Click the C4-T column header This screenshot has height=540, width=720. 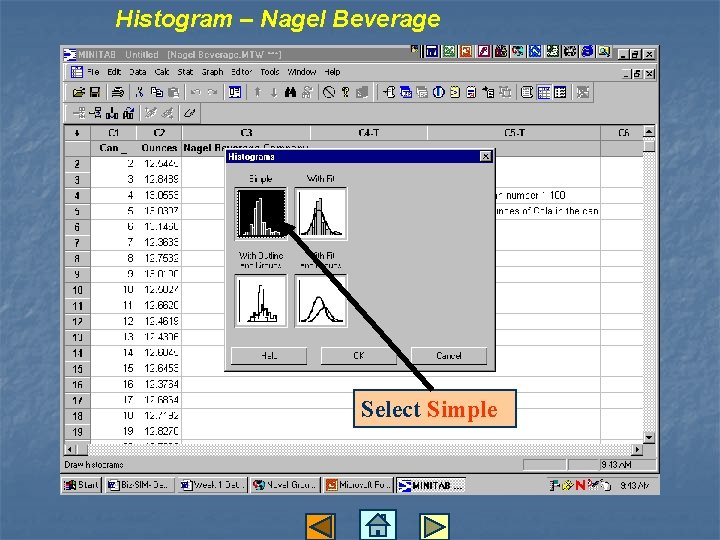[x=369, y=133]
